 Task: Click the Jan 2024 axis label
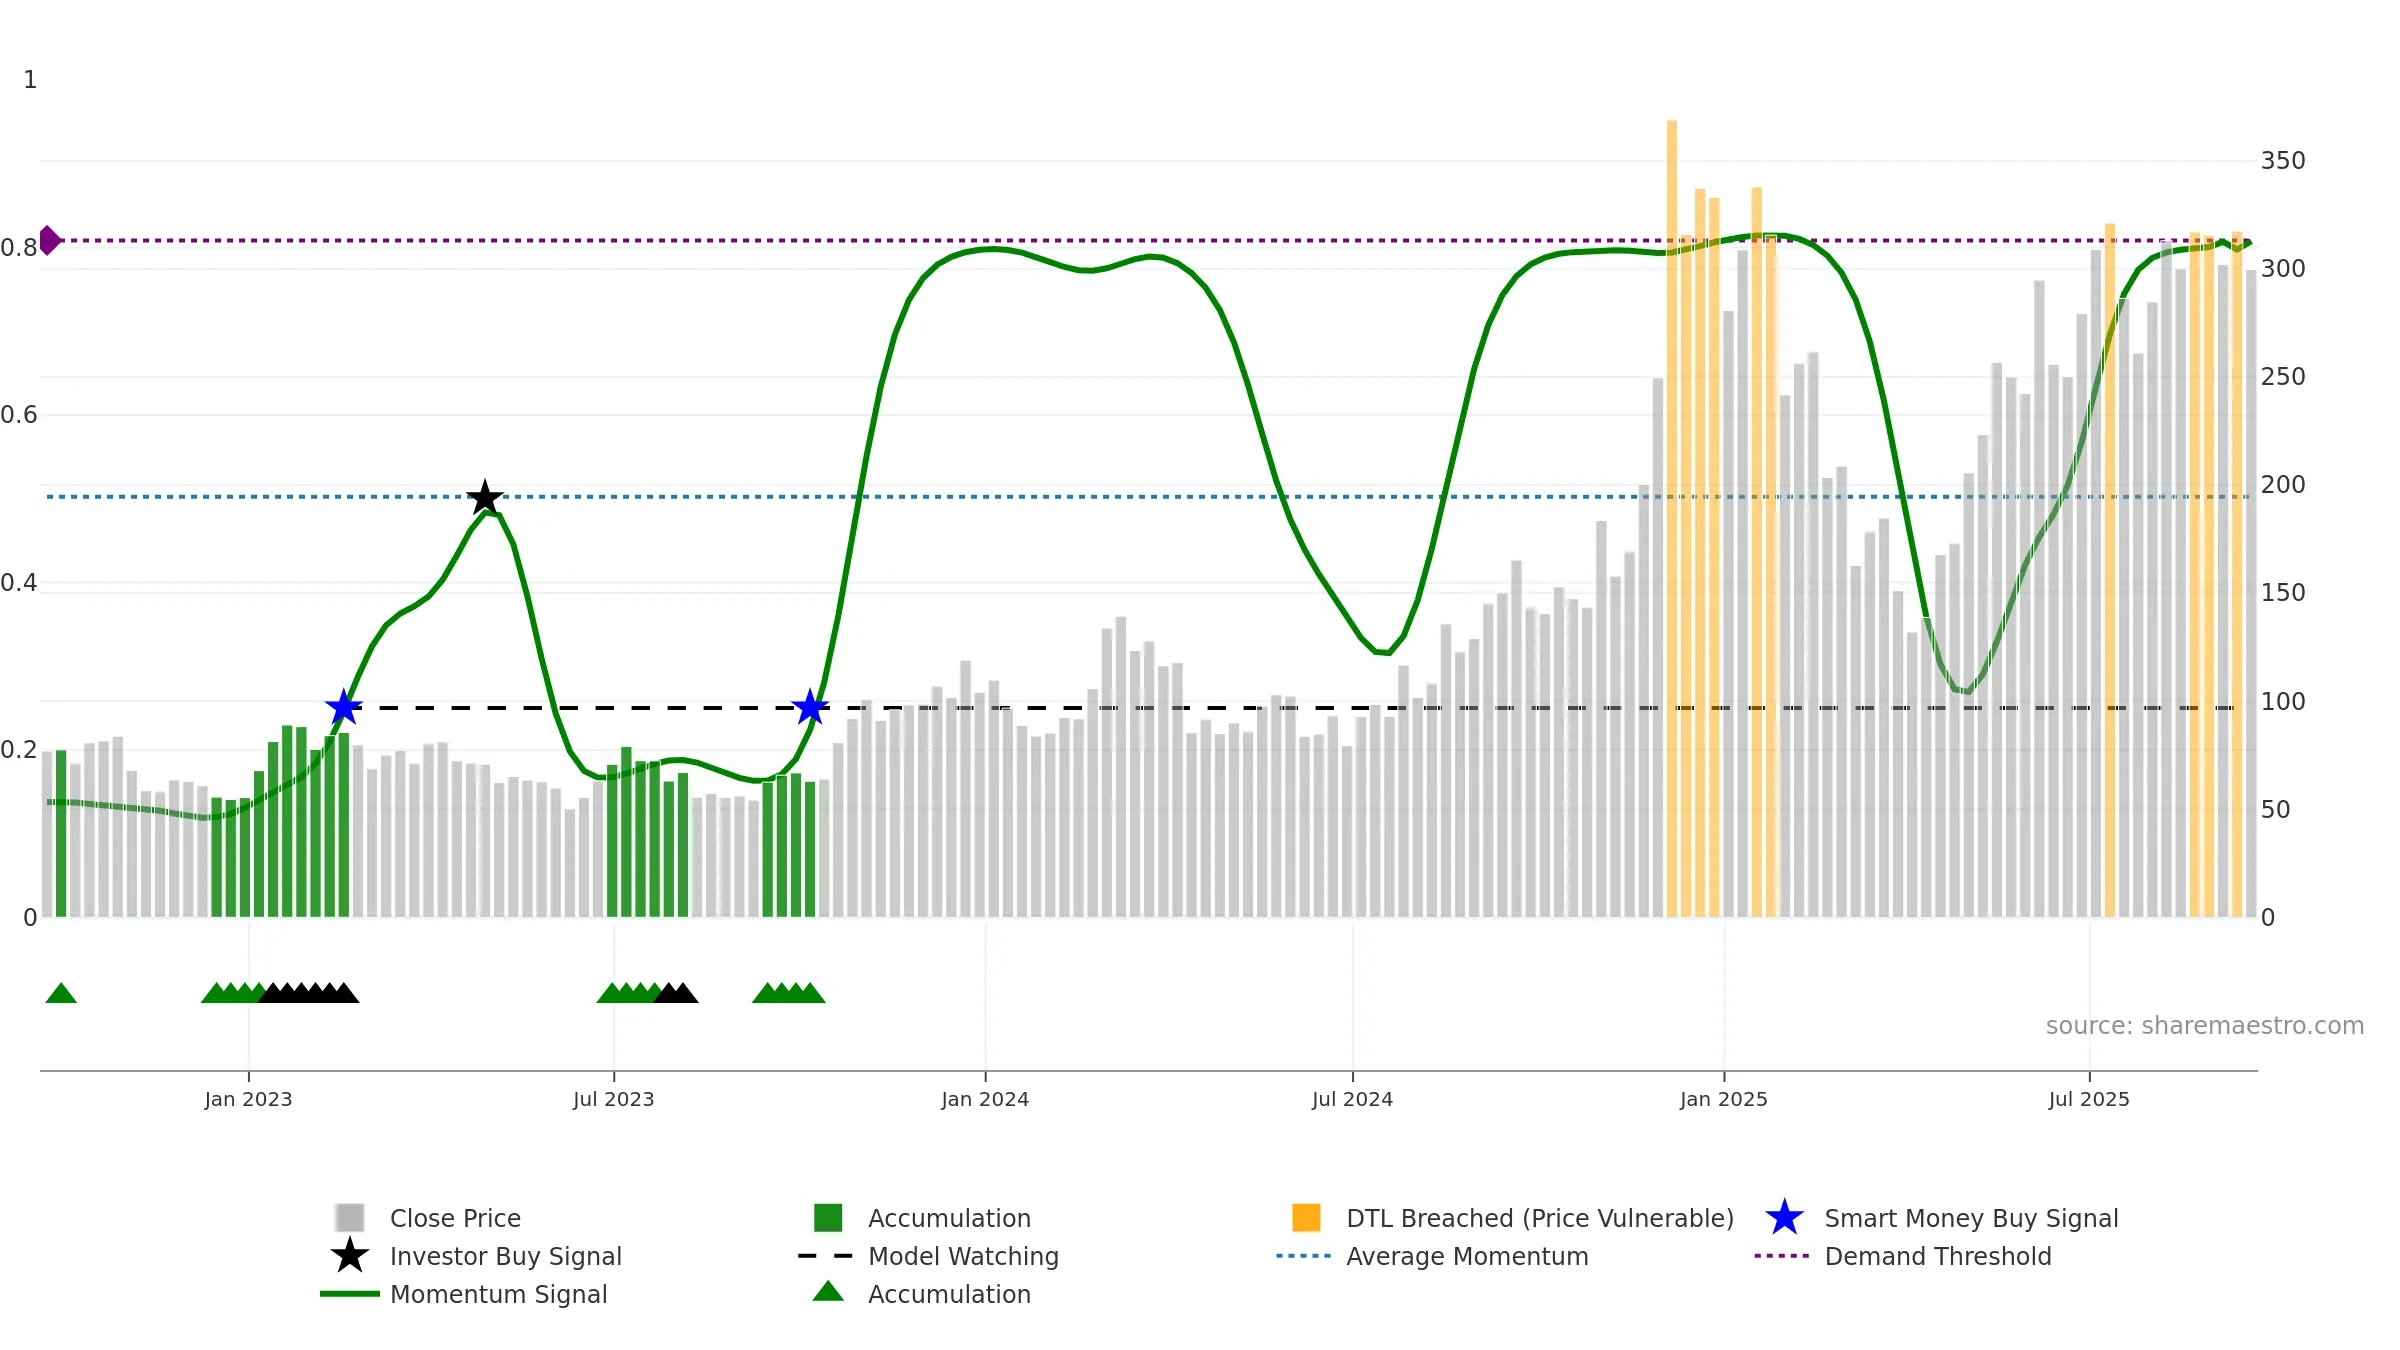pos(985,1099)
